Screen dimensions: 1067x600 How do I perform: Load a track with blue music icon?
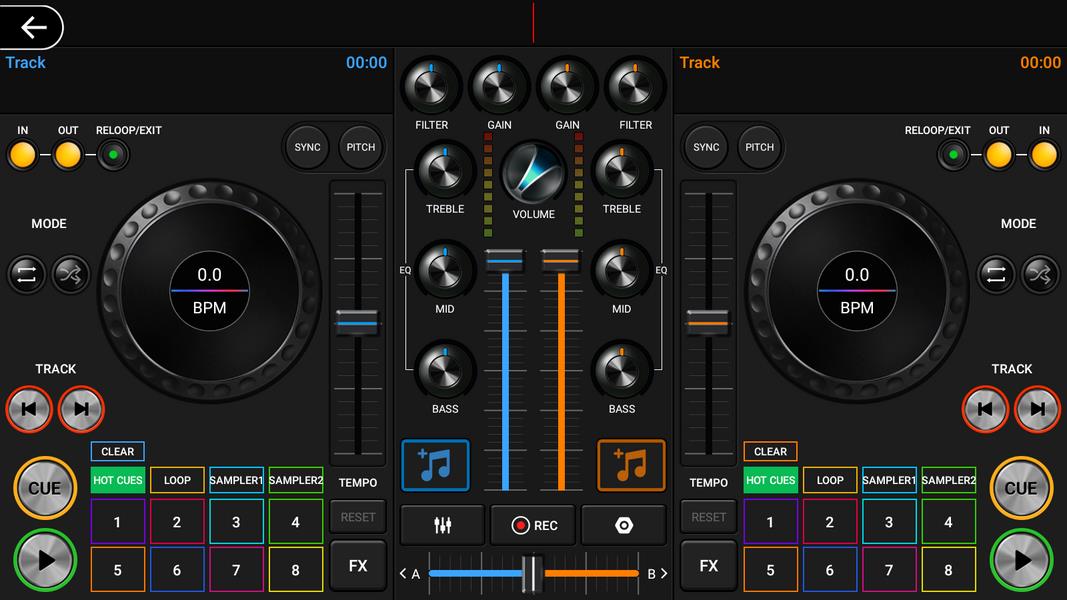435,465
